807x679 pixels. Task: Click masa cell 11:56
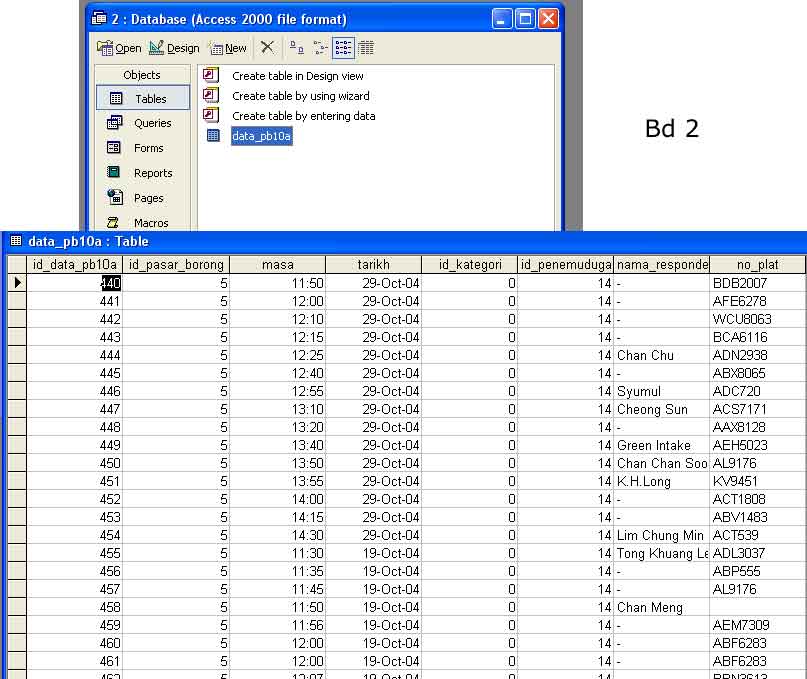pos(277,625)
